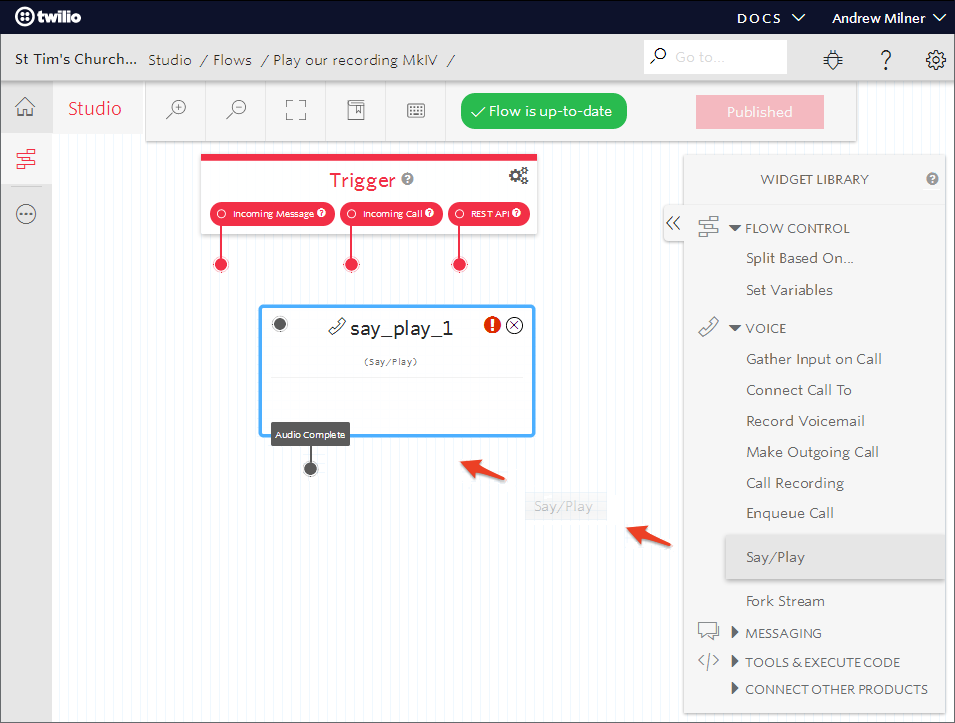Click Incoming Message help icon

[322, 213]
